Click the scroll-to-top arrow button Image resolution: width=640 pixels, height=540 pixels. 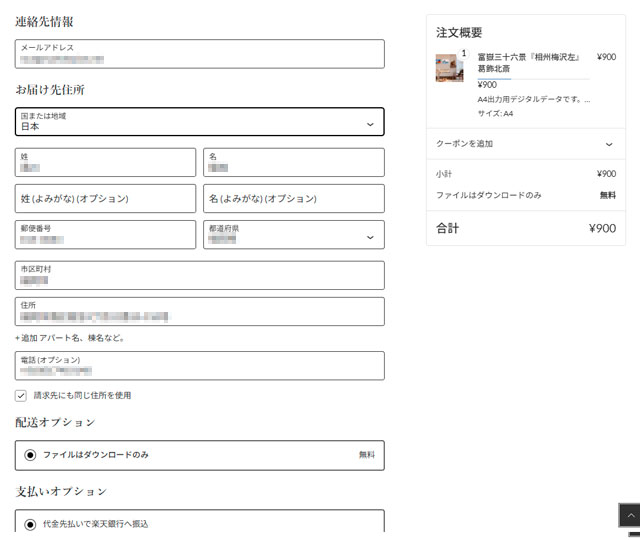coord(629,515)
